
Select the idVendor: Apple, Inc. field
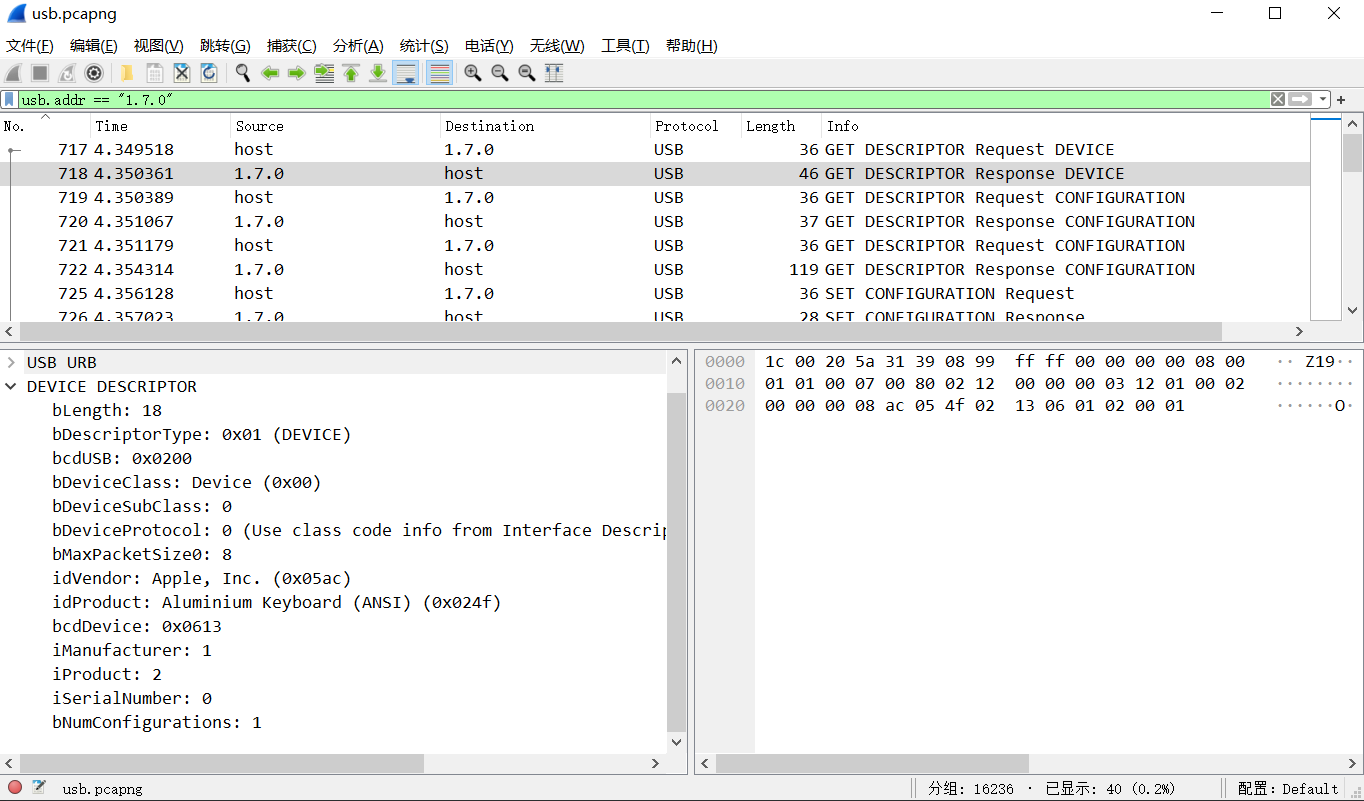pos(201,578)
